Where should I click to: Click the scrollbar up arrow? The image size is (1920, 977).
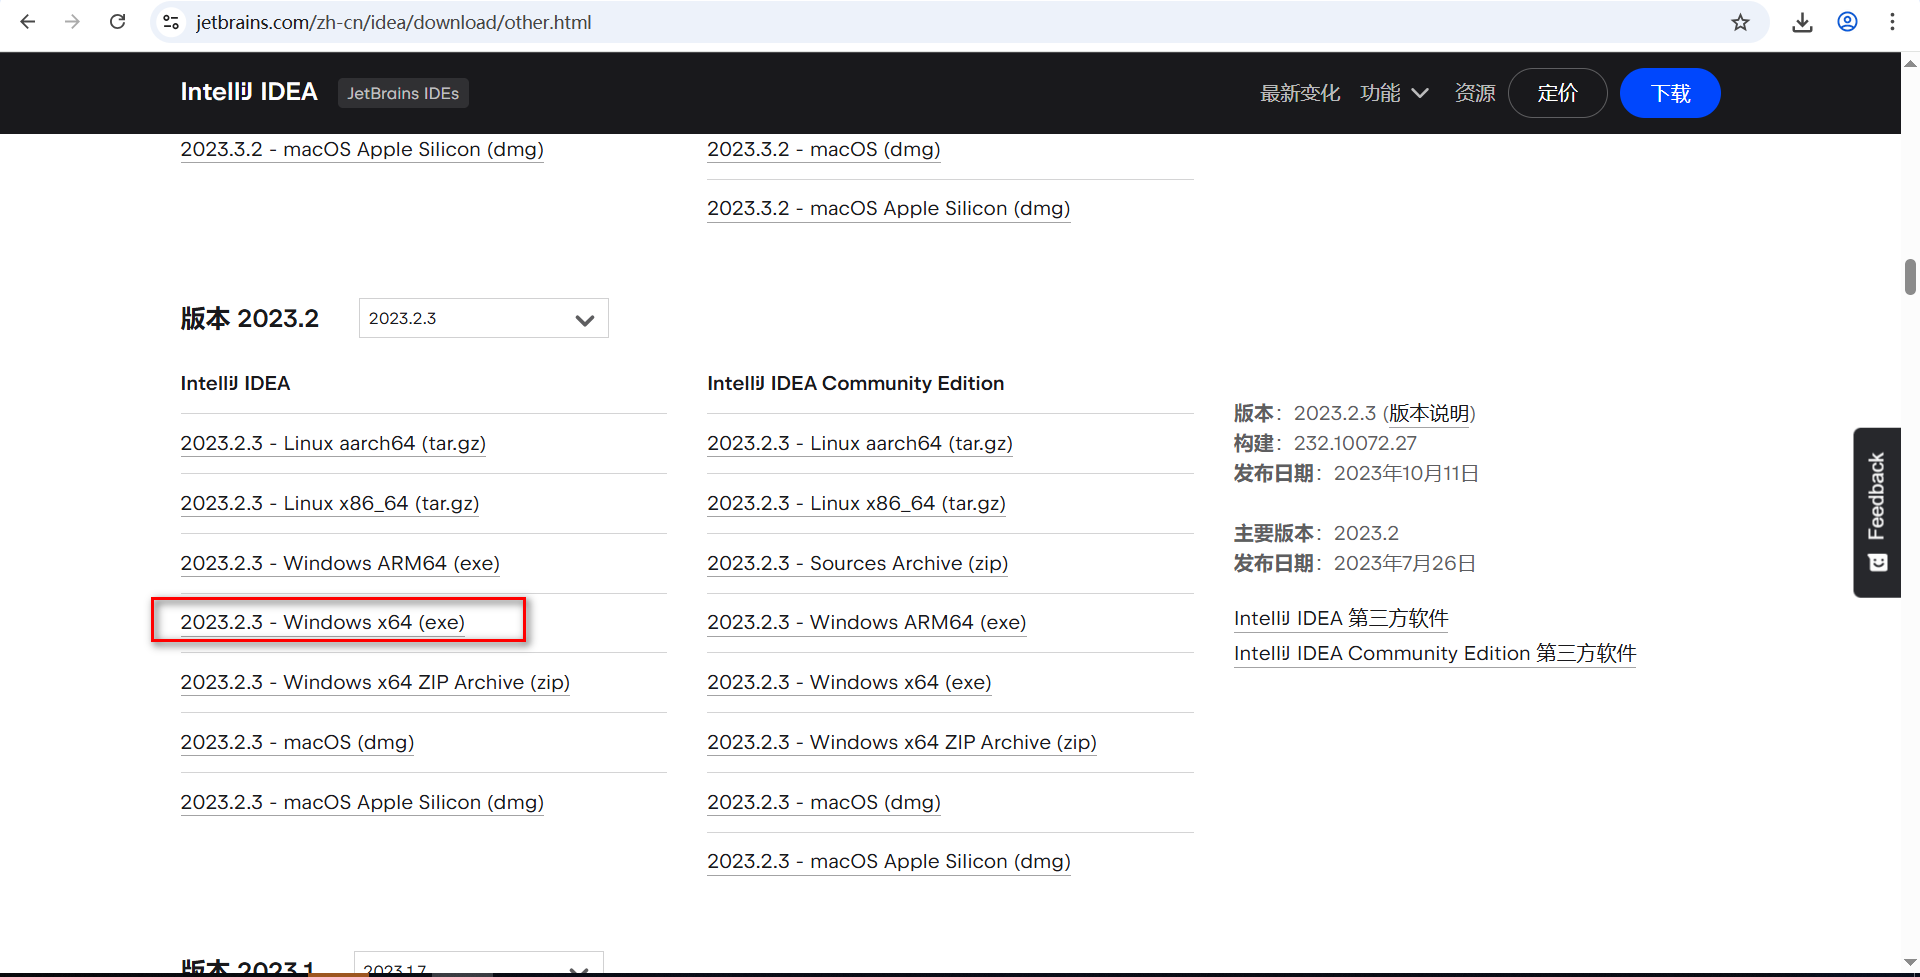(1910, 63)
